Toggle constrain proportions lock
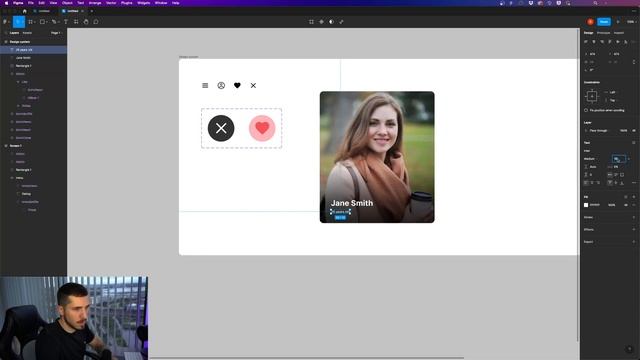The width and height of the screenshot is (640, 360). (x=633, y=62)
